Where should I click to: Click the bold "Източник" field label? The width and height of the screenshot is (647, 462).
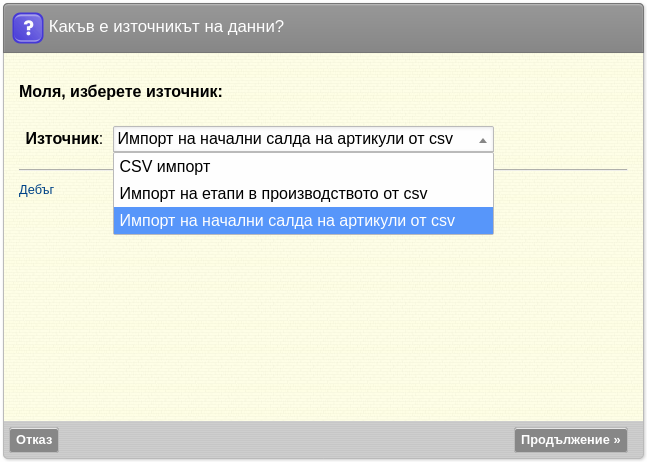click(x=62, y=139)
